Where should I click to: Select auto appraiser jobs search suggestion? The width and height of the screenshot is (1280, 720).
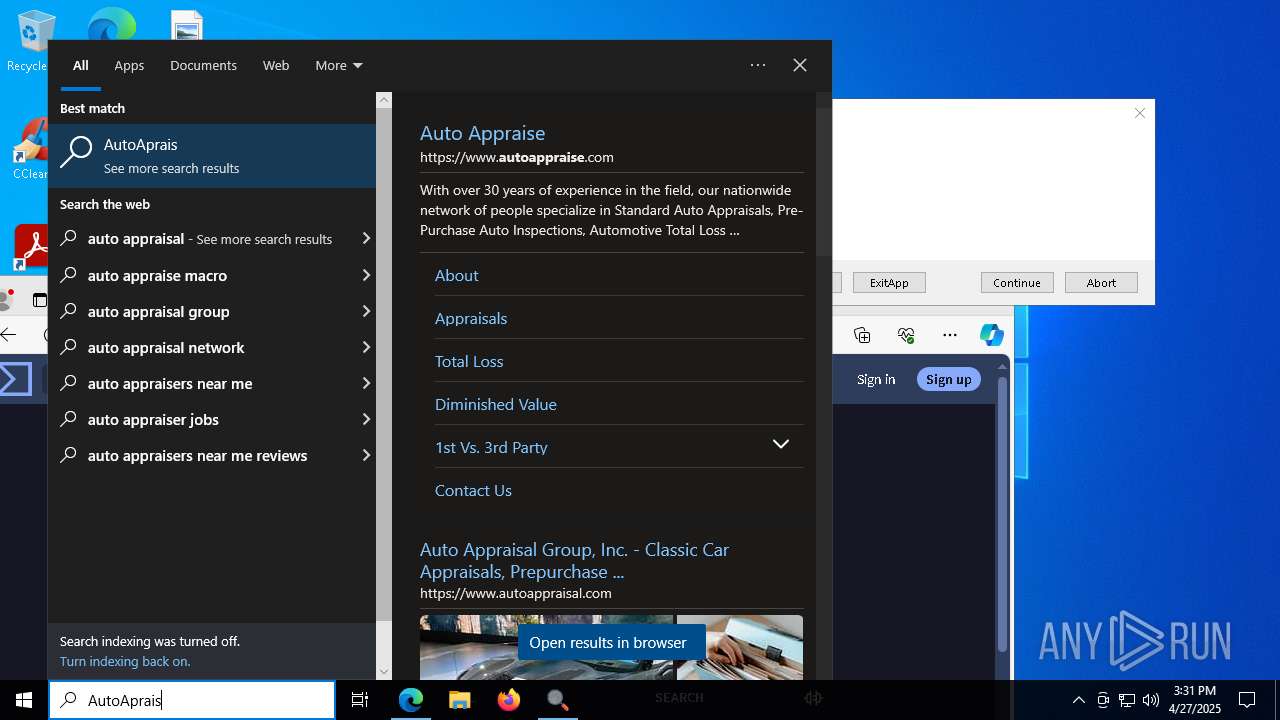tap(202, 419)
